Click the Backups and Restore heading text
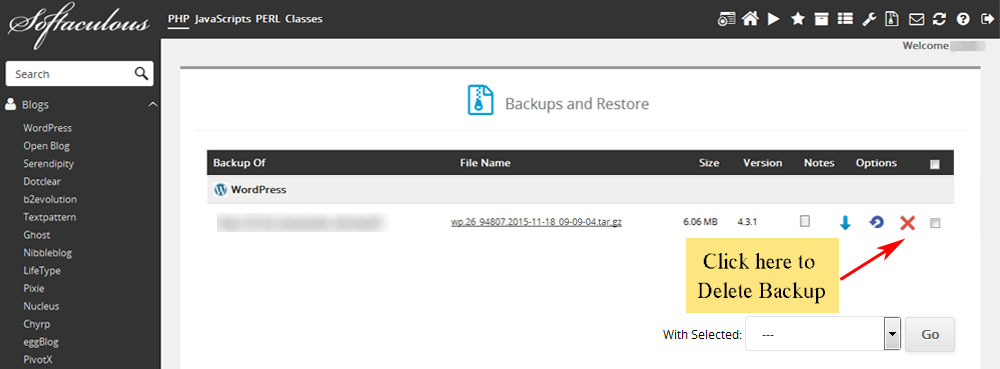The image size is (1000, 369). 577,104
